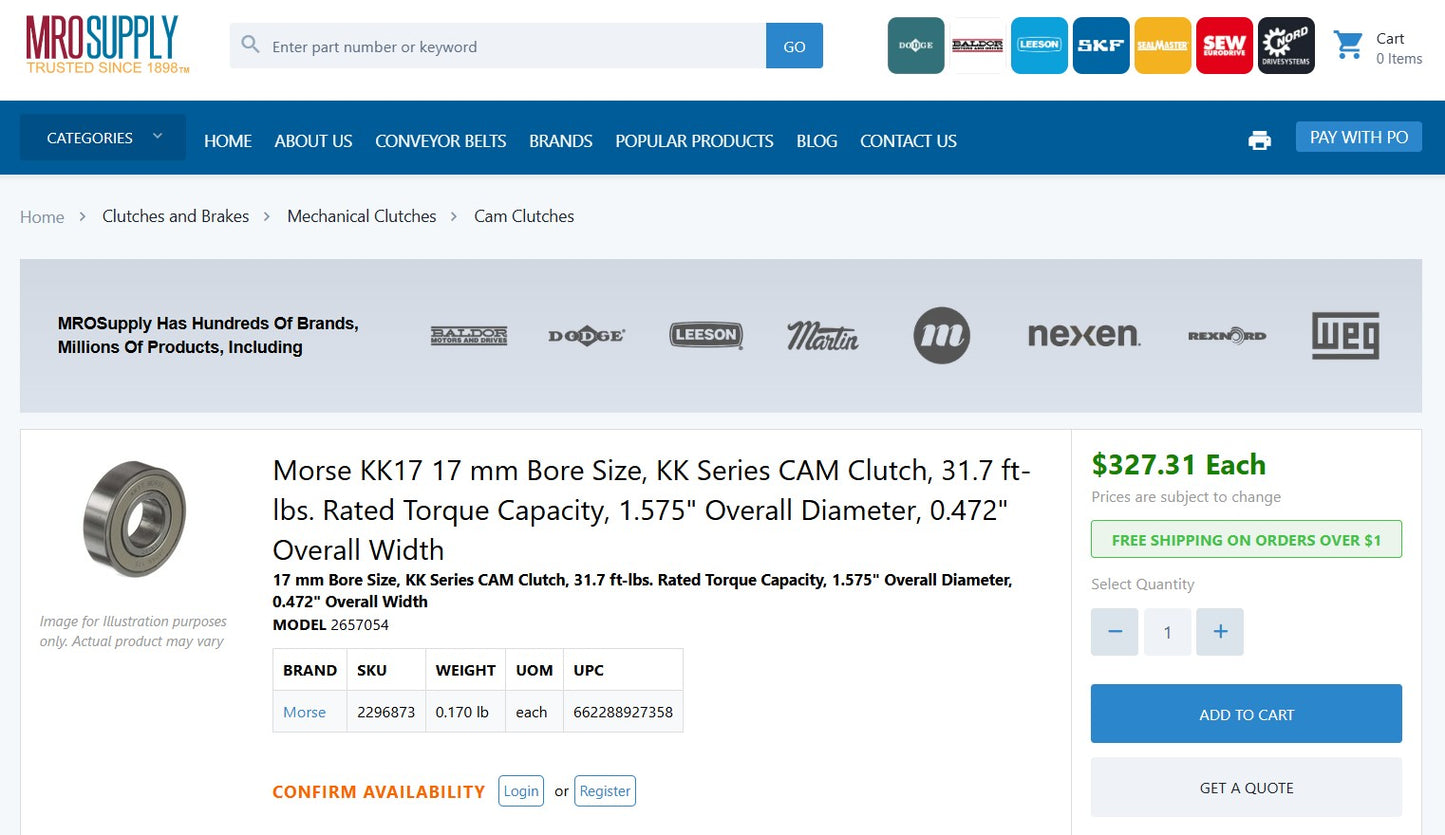Click the part number search field
1445x835 pixels.
500,45
